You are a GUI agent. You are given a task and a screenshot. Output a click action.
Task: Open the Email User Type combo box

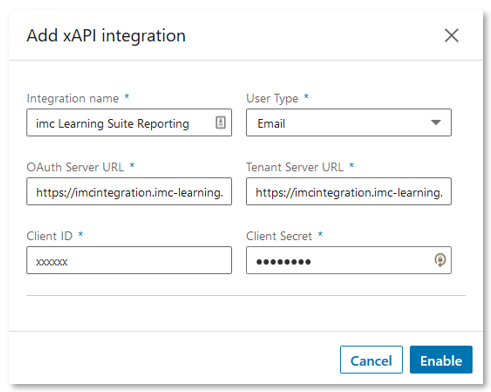point(349,122)
